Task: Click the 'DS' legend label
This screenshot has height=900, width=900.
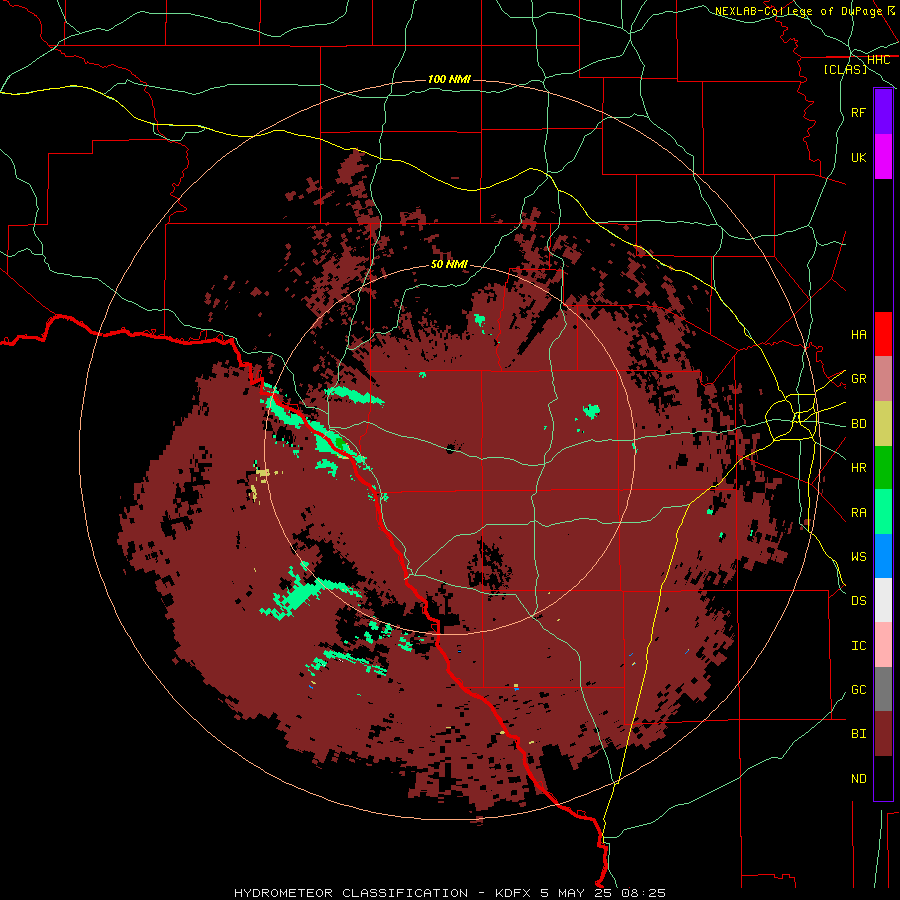Action: 858,601
